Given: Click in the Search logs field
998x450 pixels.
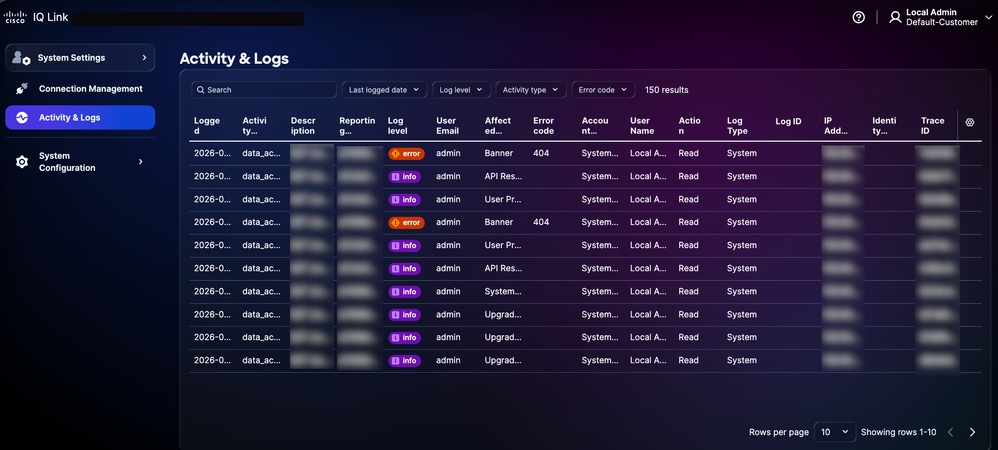Looking at the screenshot, I should 264,90.
